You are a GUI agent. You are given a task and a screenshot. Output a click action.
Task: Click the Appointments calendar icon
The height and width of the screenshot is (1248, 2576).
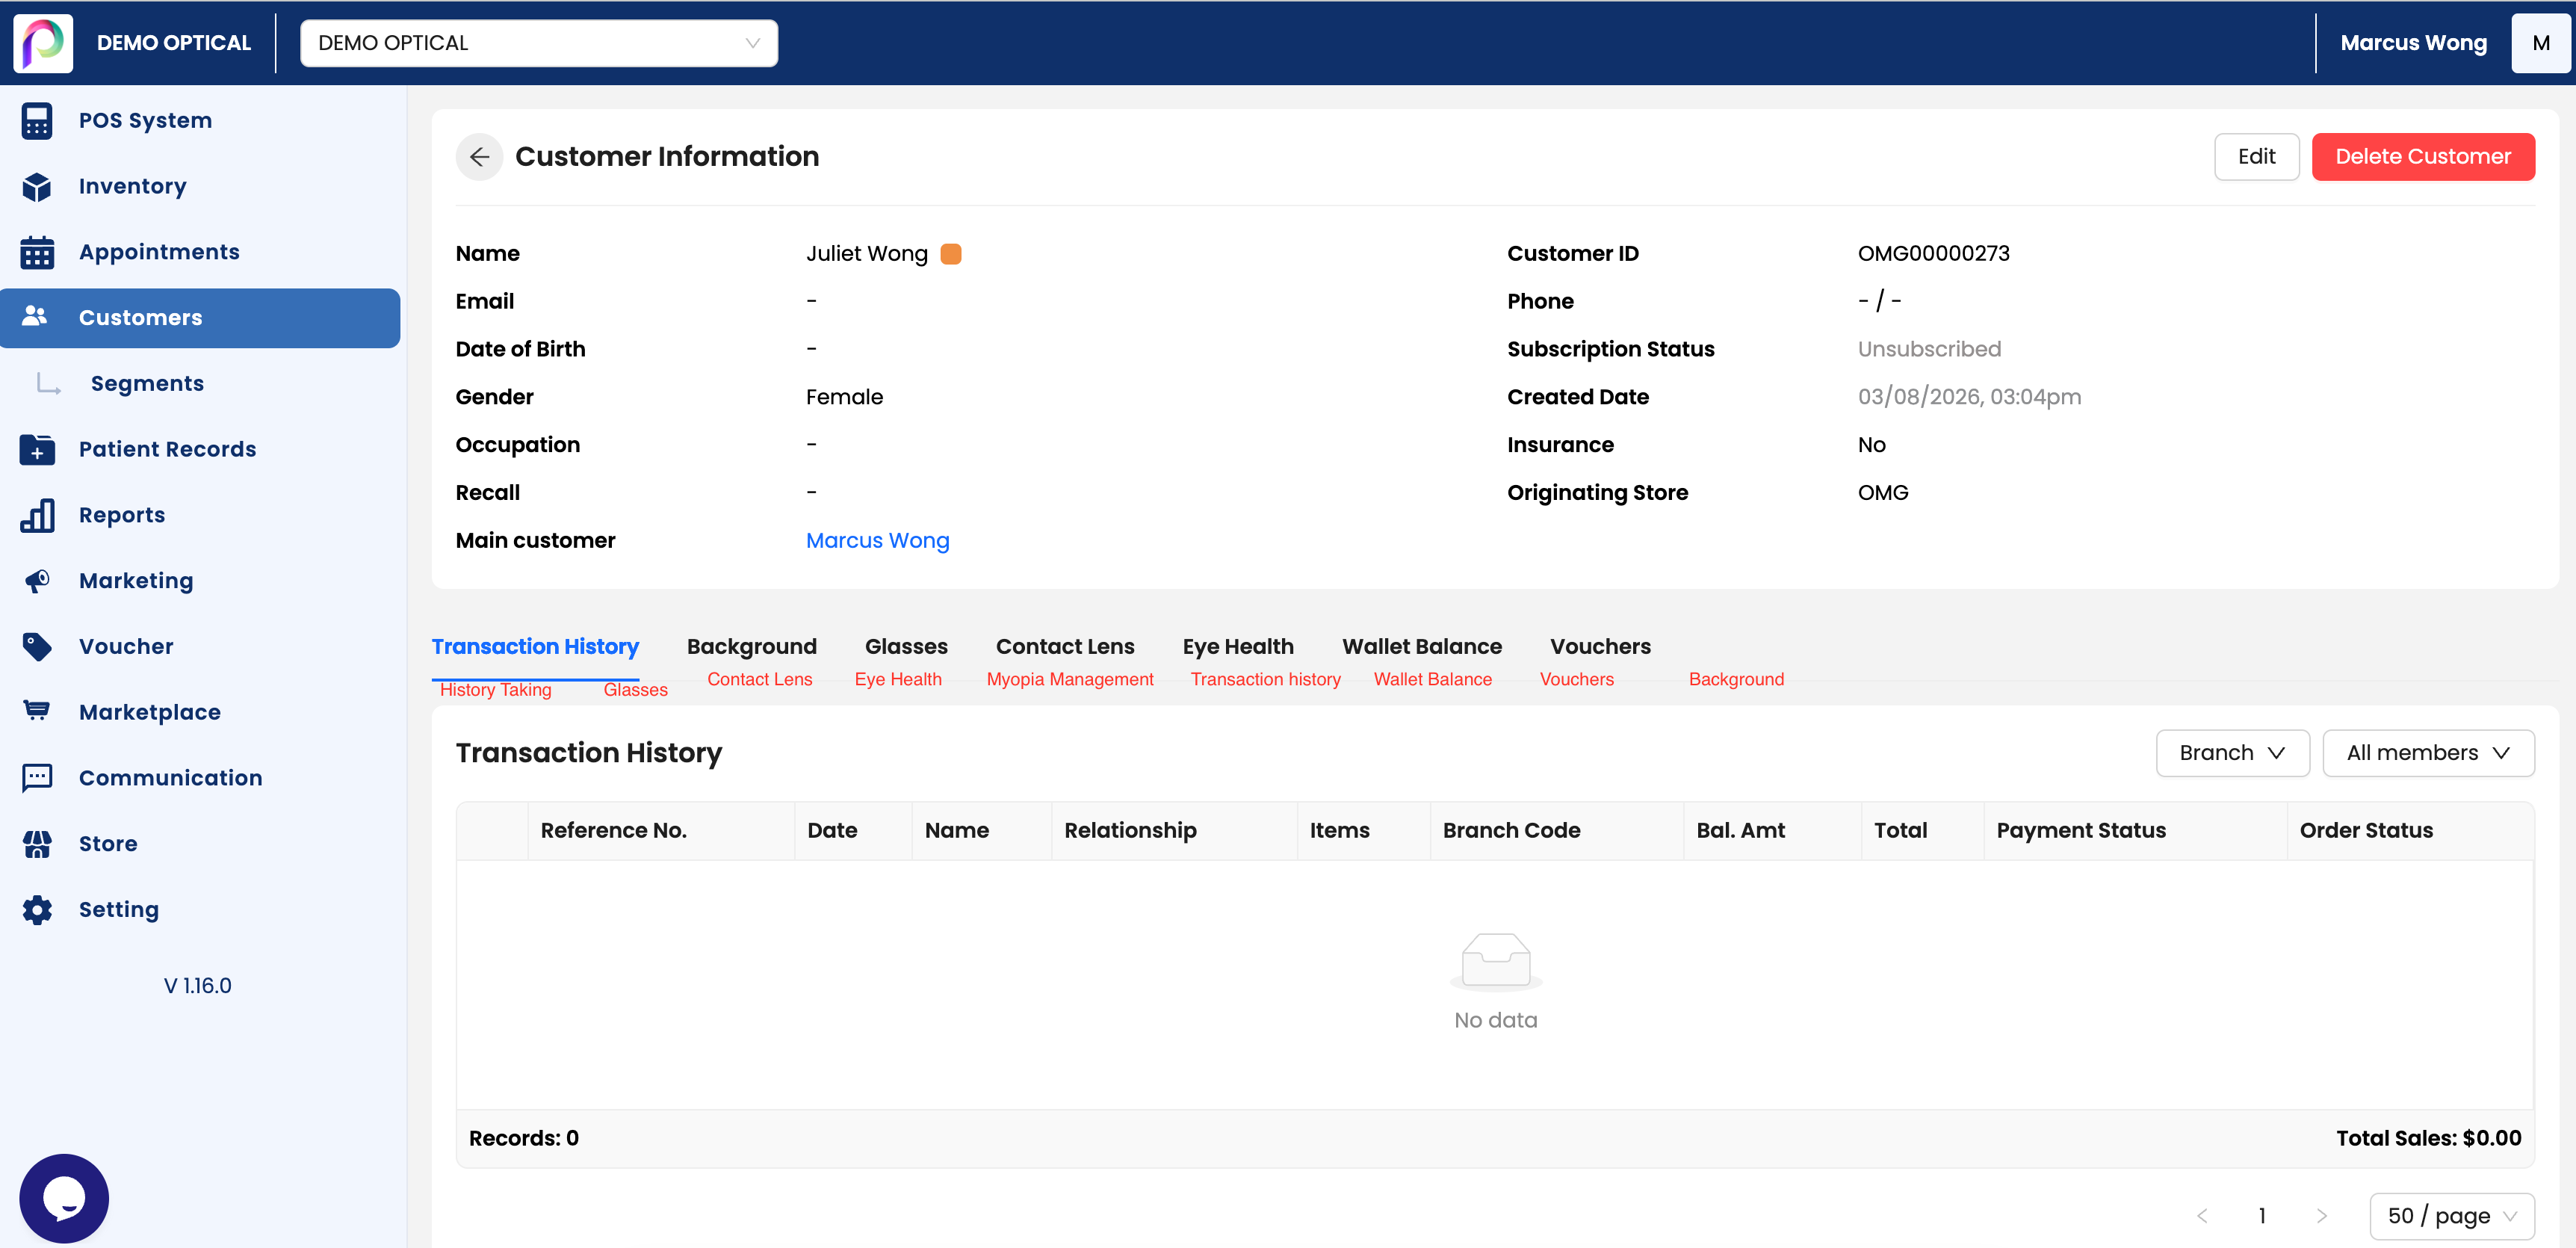click(x=37, y=252)
